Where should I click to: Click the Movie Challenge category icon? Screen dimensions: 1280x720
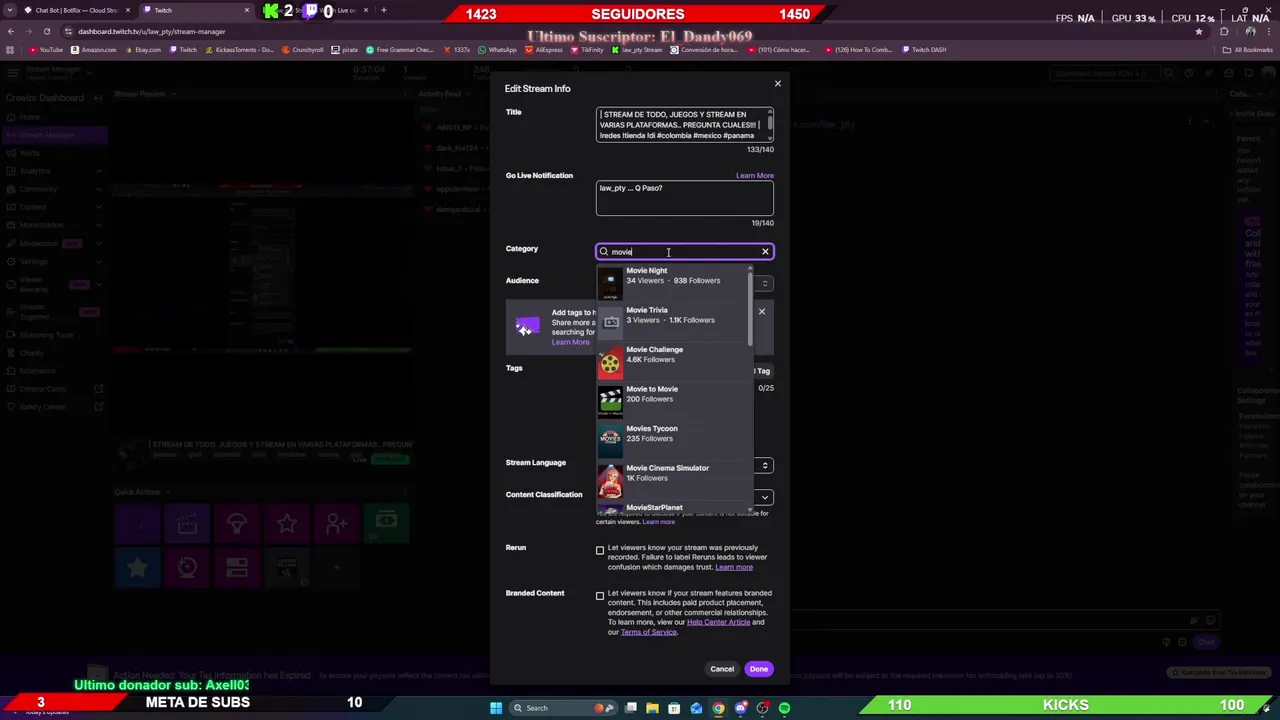pyautogui.click(x=610, y=362)
